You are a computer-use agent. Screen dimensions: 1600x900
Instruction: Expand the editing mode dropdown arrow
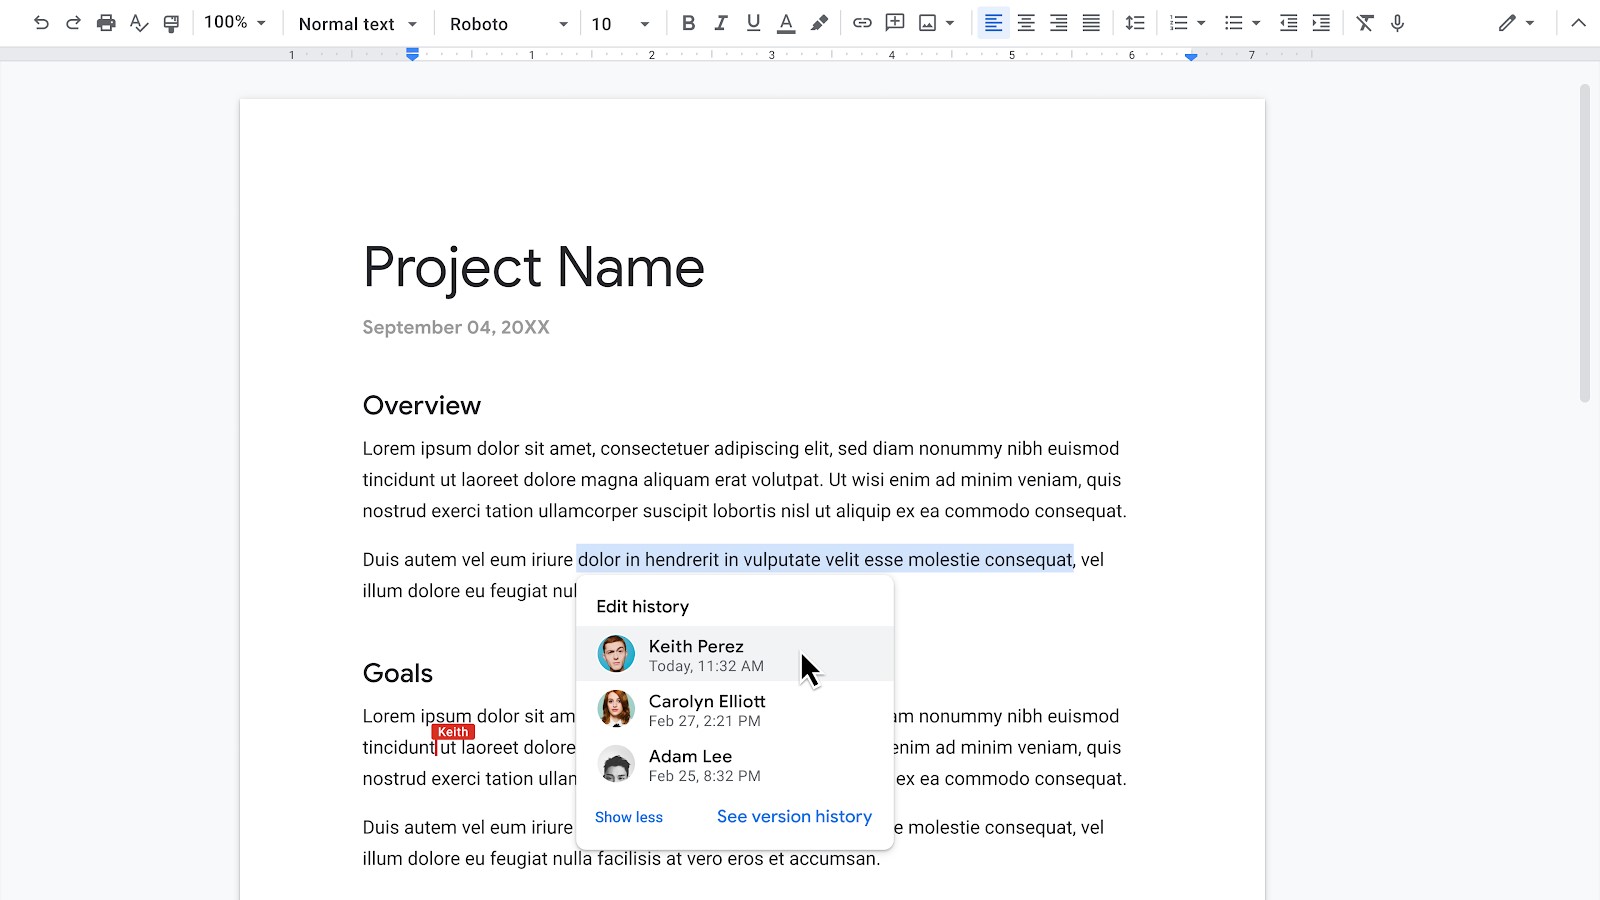tap(1530, 23)
